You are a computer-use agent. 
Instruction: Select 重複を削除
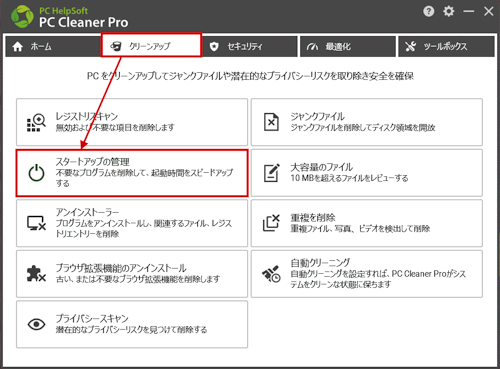(x=367, y=223)
